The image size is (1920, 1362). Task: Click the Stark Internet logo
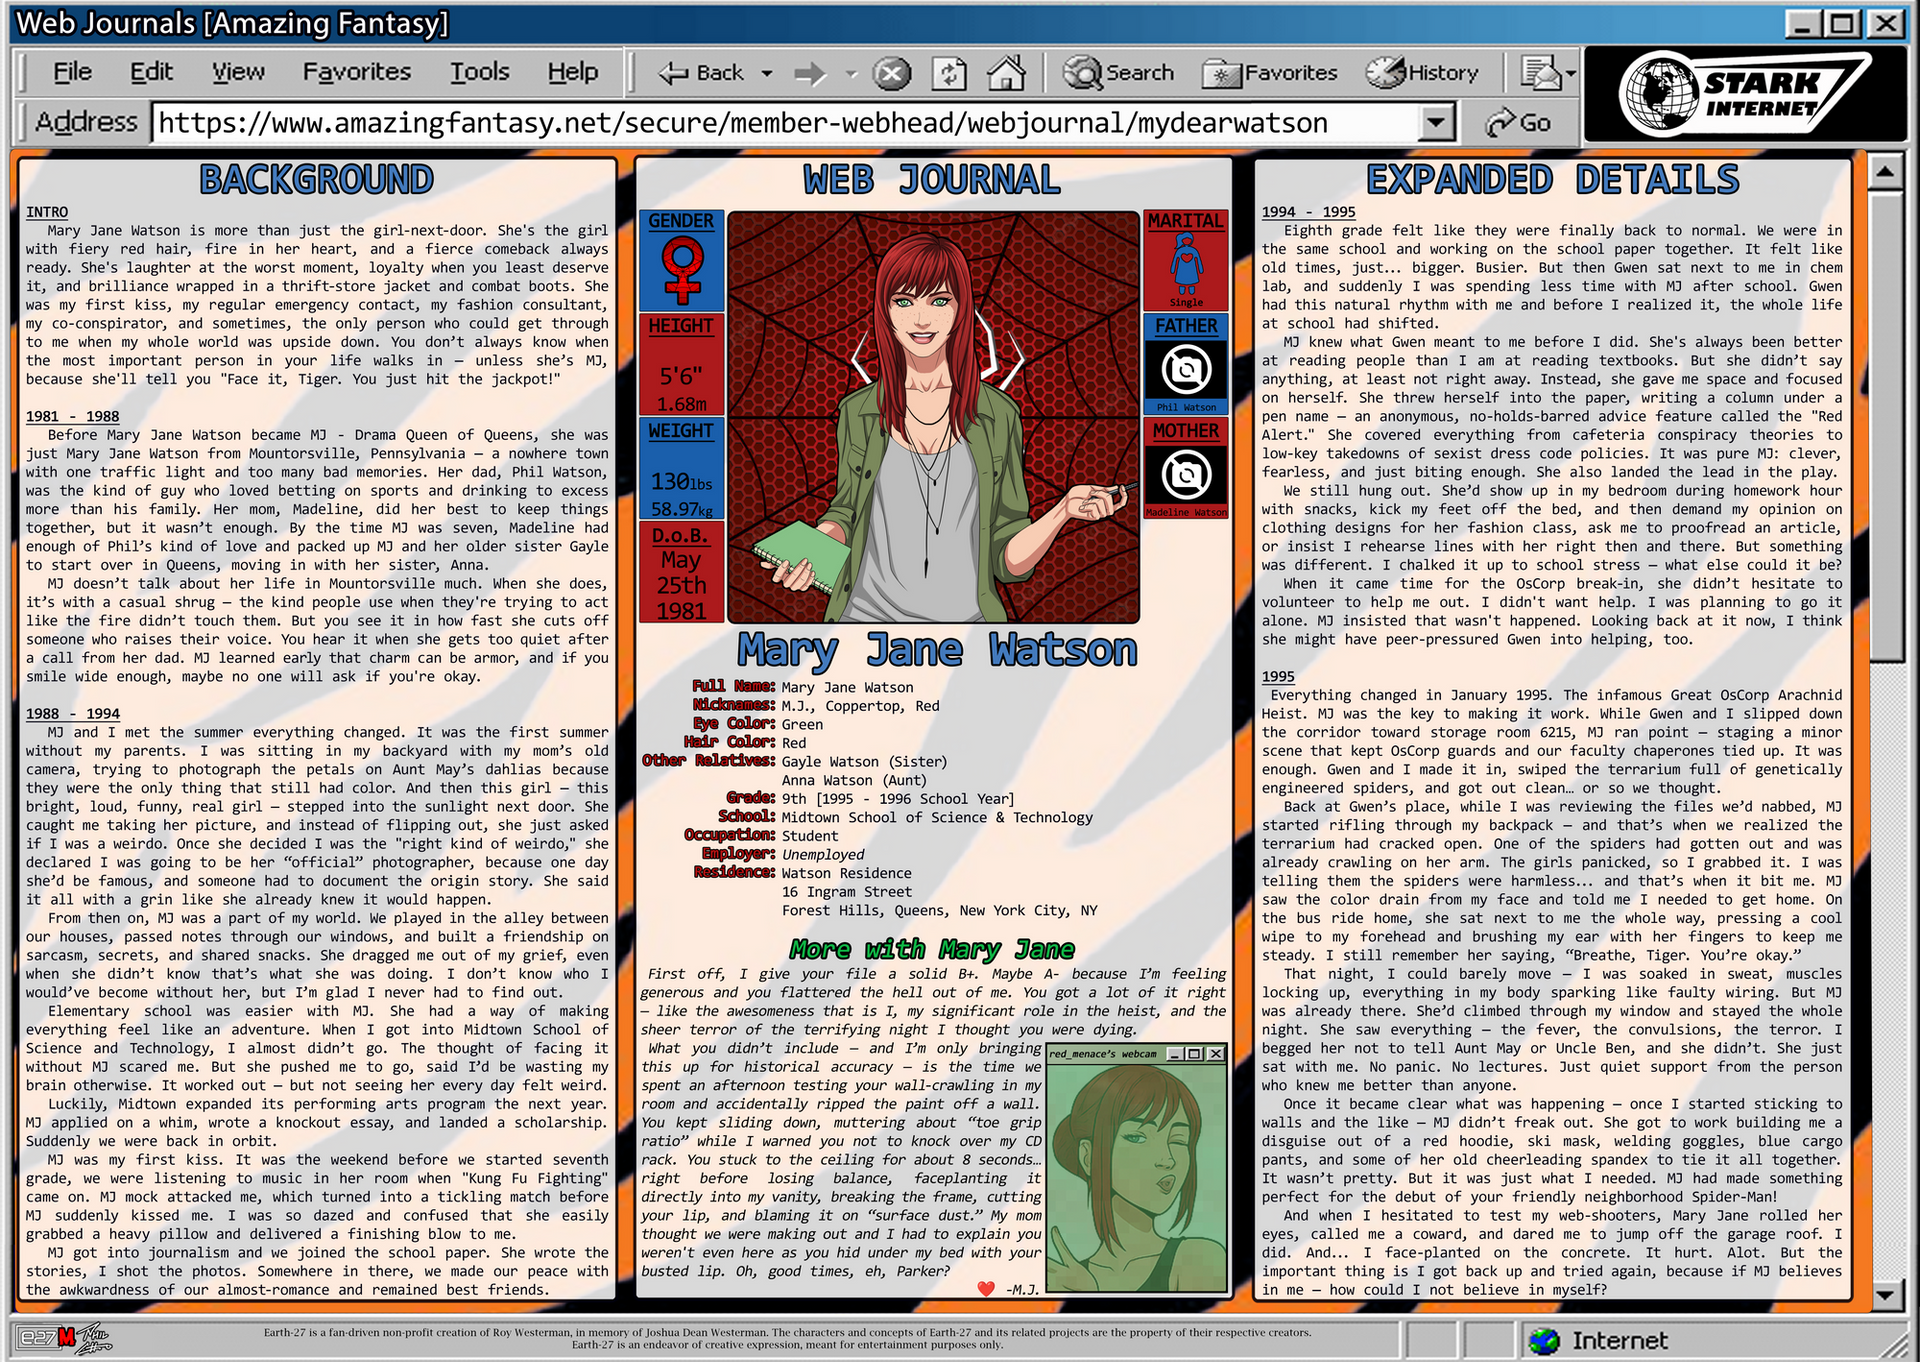pyautogui.click(x=1746, y=95)
